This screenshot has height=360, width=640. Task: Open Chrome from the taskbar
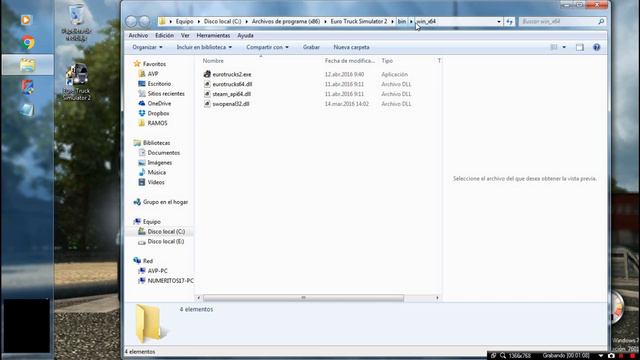coord(27,42)
